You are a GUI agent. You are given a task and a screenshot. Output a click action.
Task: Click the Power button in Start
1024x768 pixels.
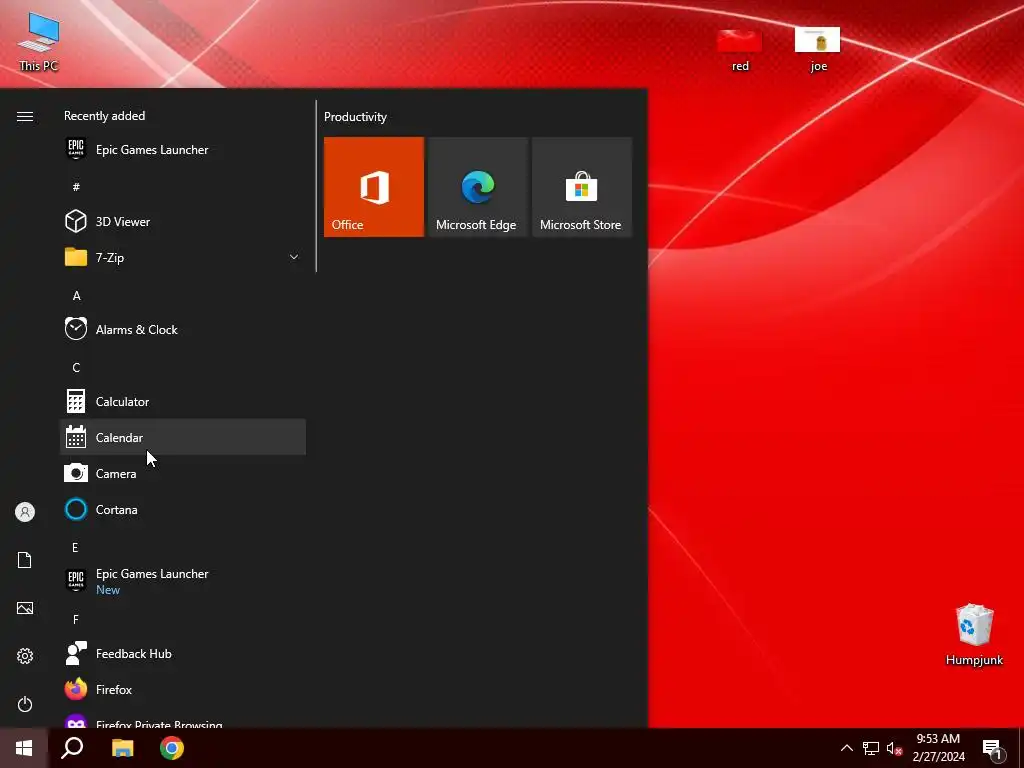(x=25, y=704)
